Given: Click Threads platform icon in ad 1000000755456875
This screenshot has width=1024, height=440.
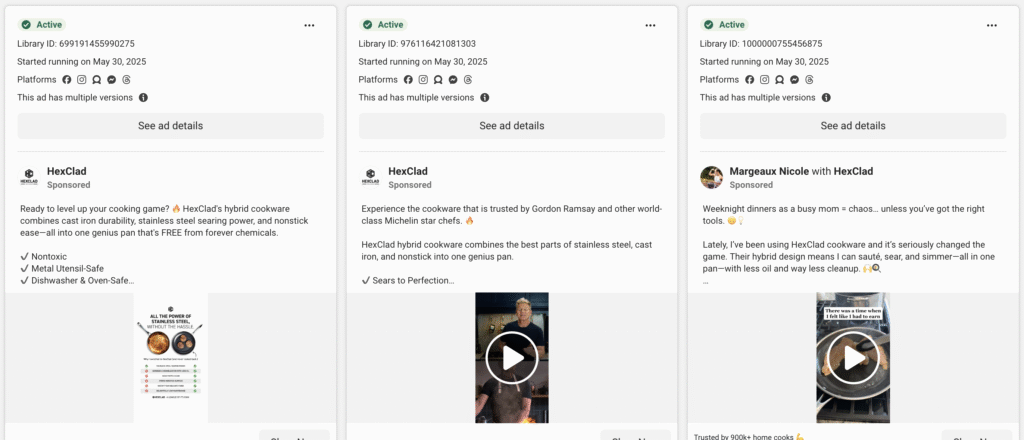Looking at the screenshot, I should (x=809, y=80).
